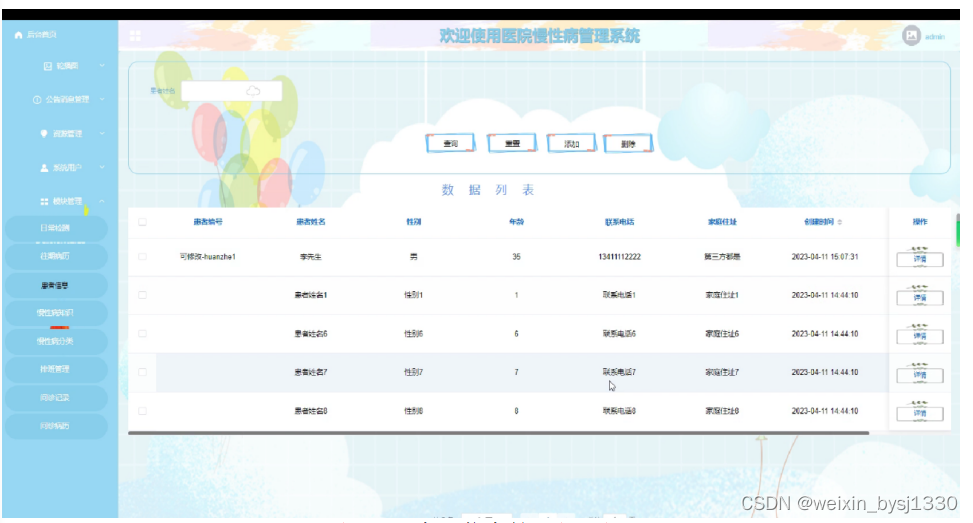Viewport: 973px width, 523px height.
Task: Click the cell 家庭住址6
Action: (722, 334)
